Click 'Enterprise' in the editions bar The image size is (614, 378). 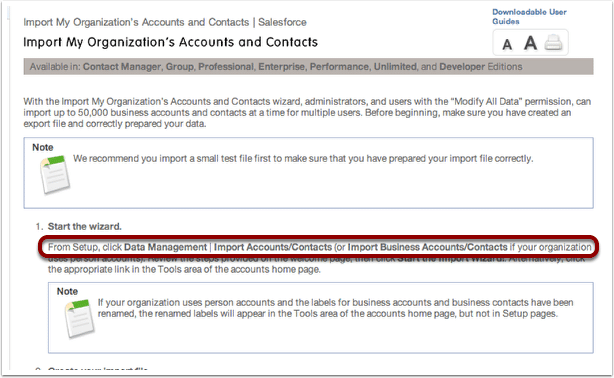click(x=281, y=67)
